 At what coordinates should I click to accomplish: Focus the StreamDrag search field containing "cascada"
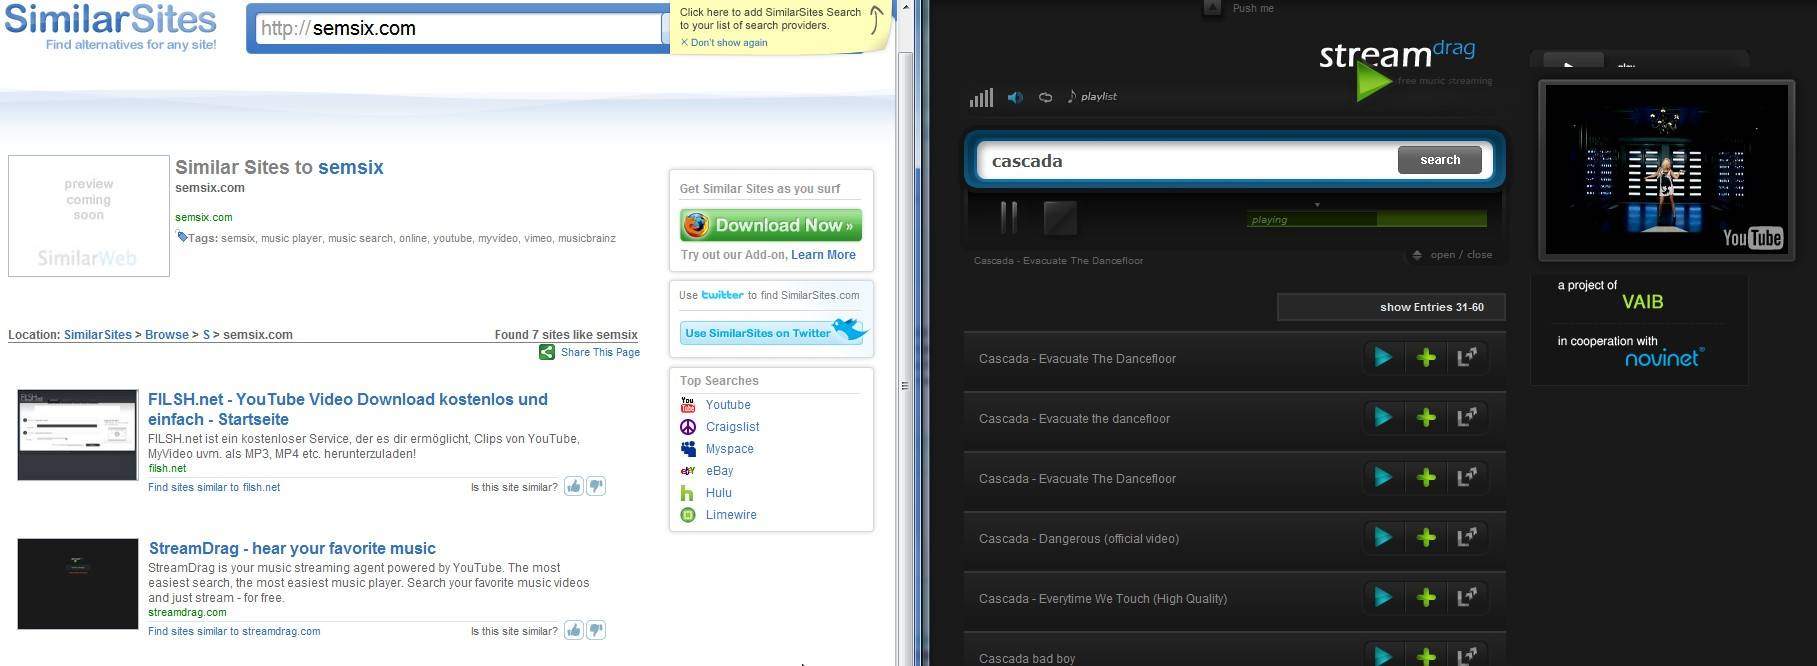point(1187,160)
